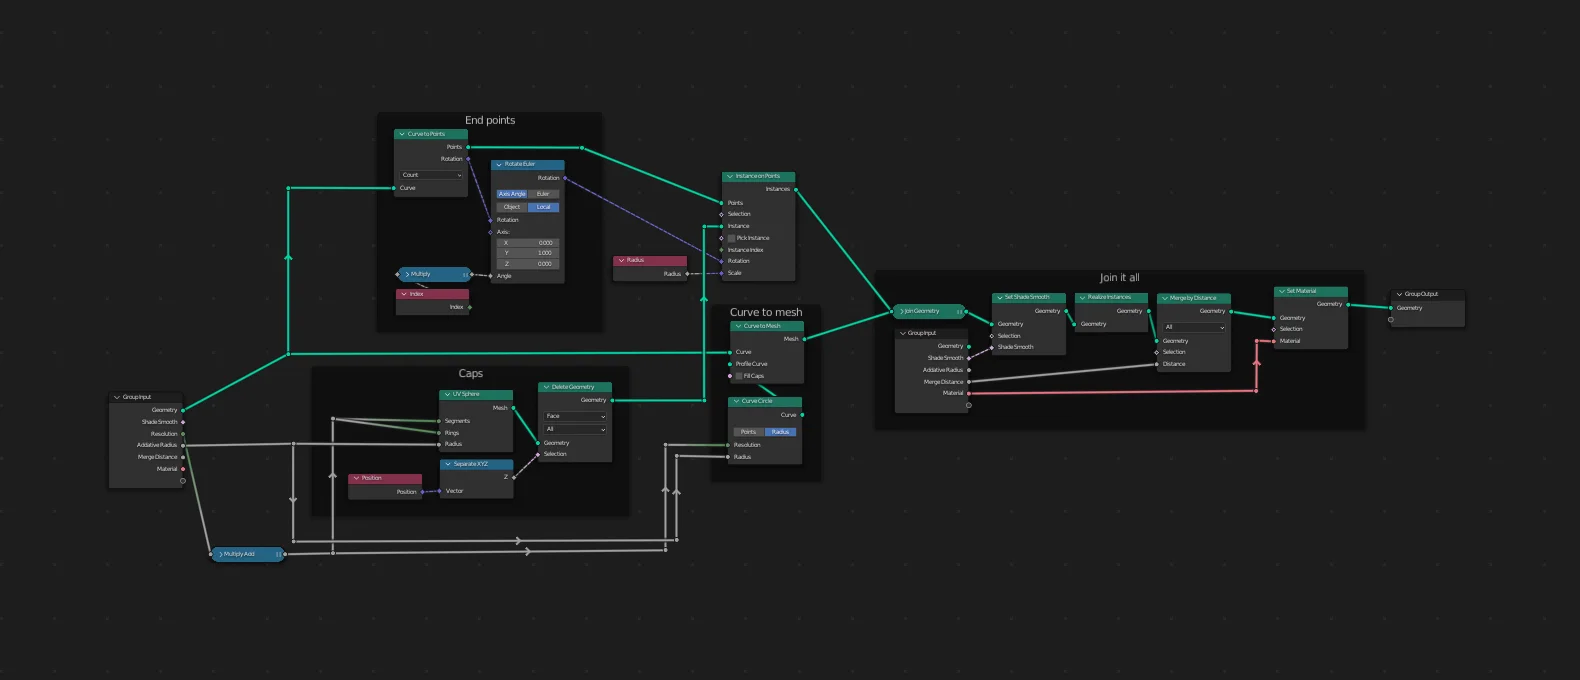Image resolution: width=1580 pixels, height=680 pixels.
Task: Collapse the Rotate Euler node with its chevron
Action: [x=498, y=164]
